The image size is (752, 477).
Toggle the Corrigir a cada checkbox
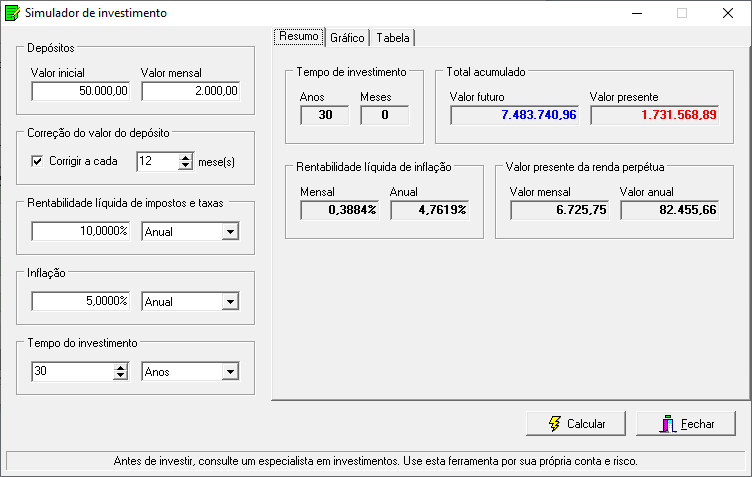point(37,161)
